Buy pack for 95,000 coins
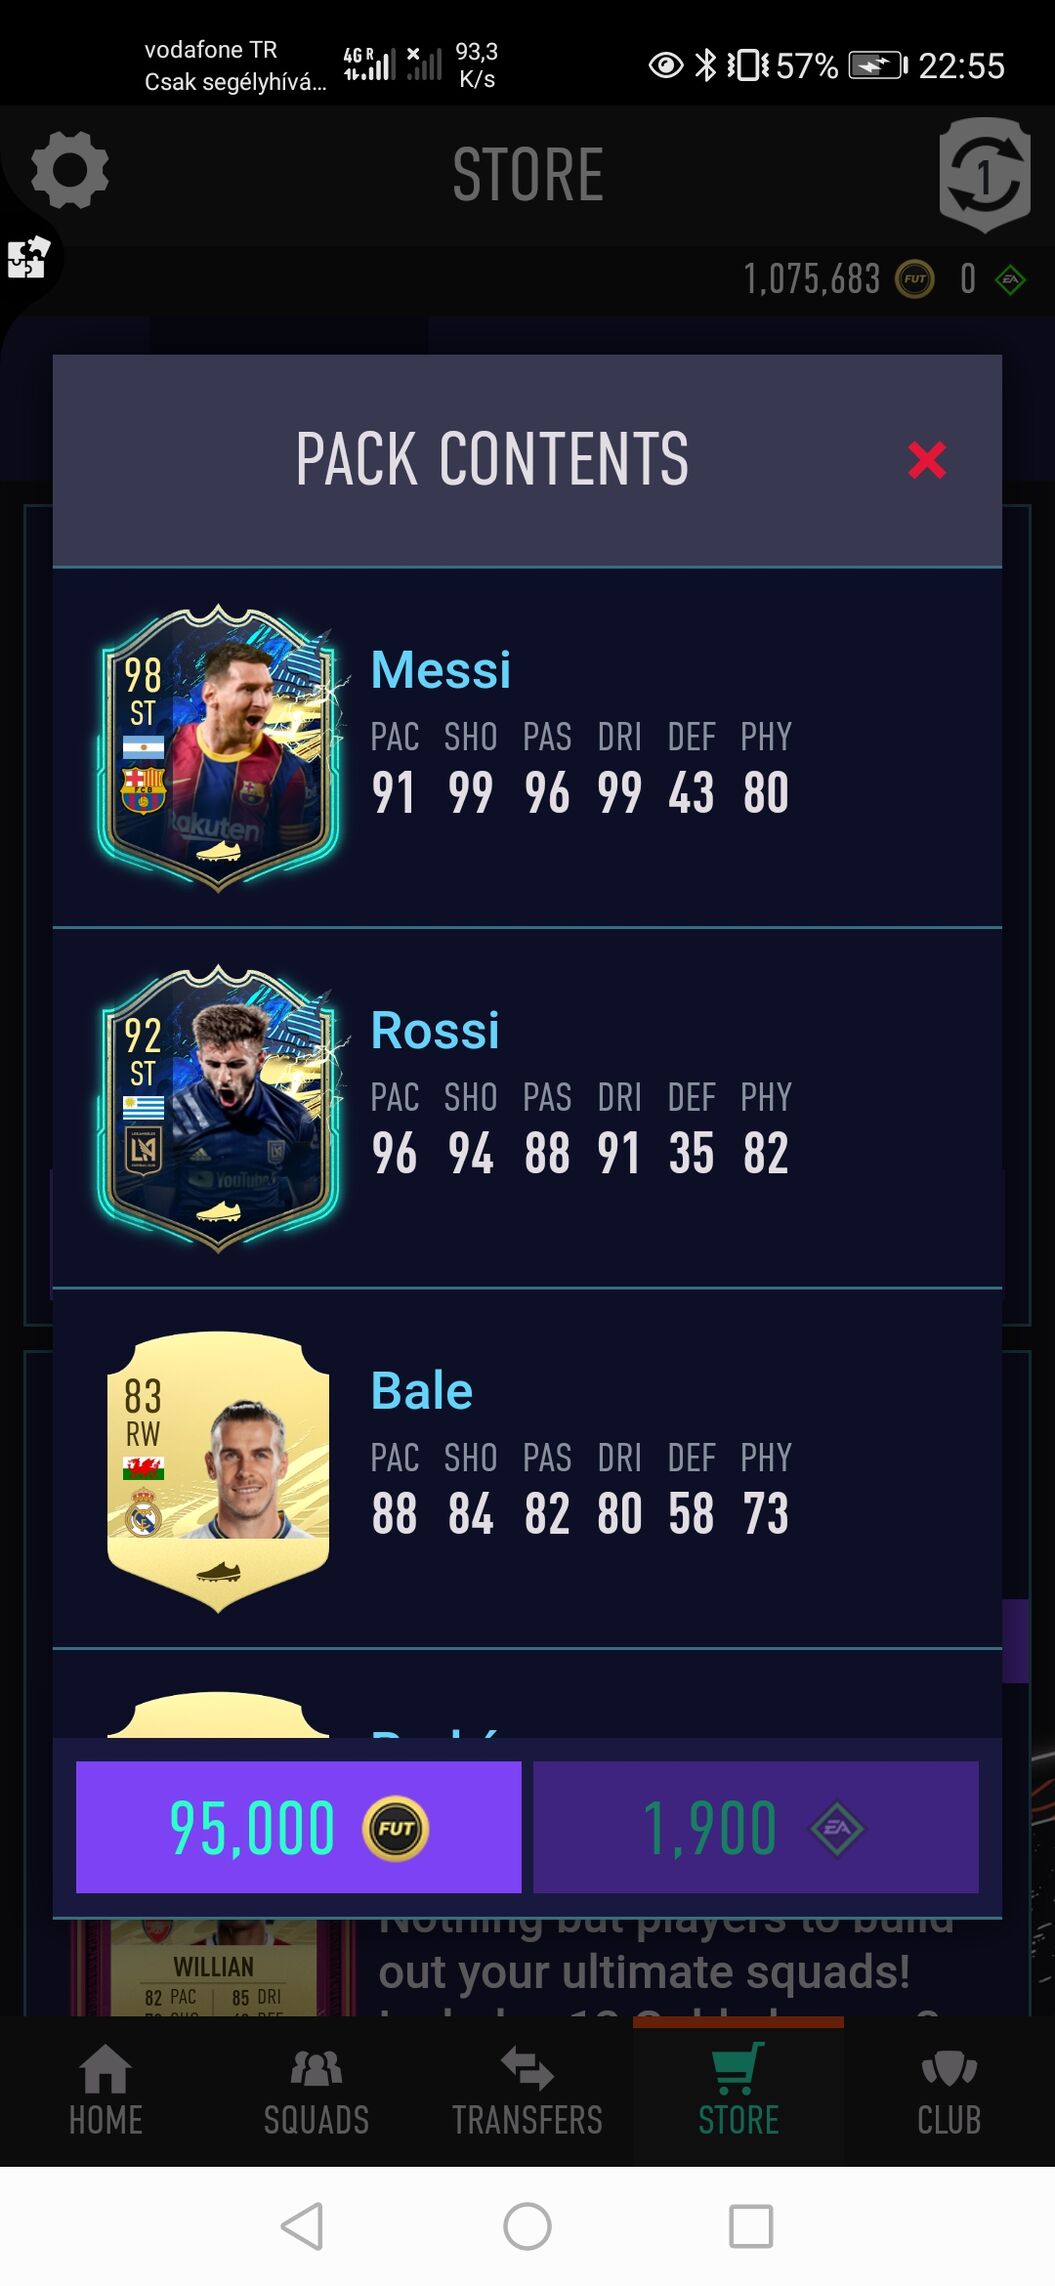 (x=298, y=1827)
